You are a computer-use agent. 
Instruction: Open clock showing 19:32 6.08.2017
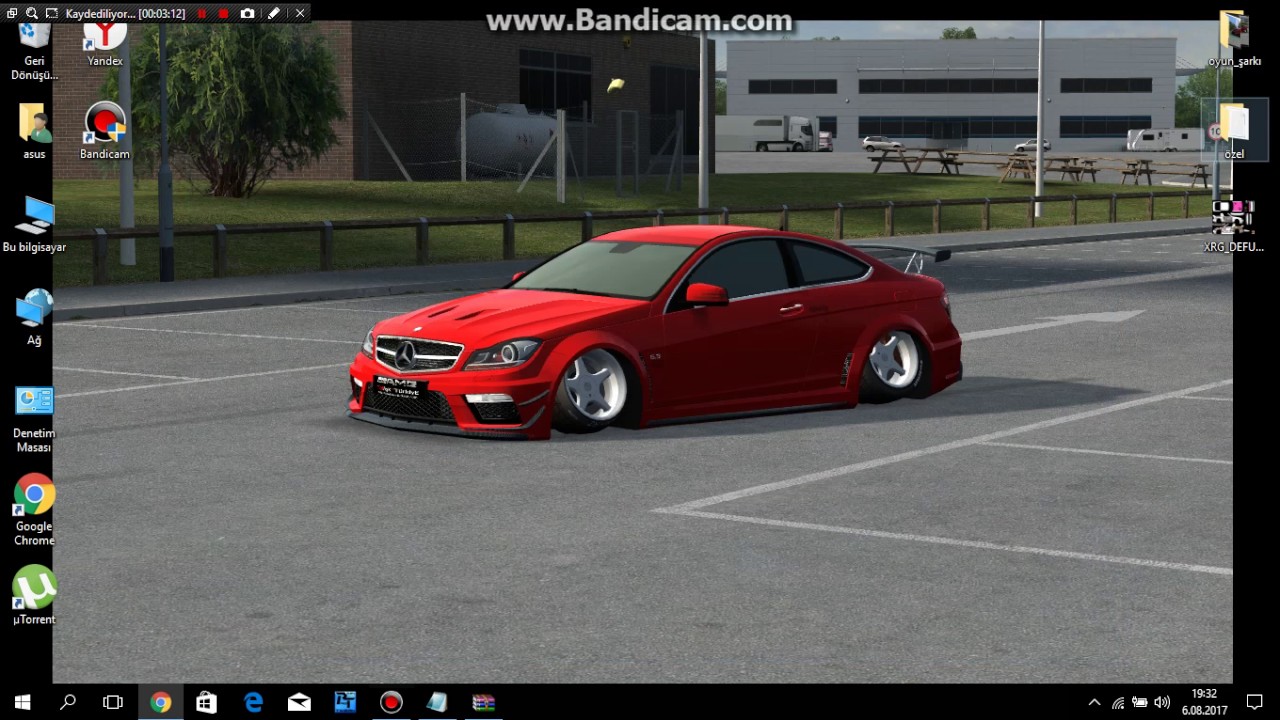[x=1204, y=702]
